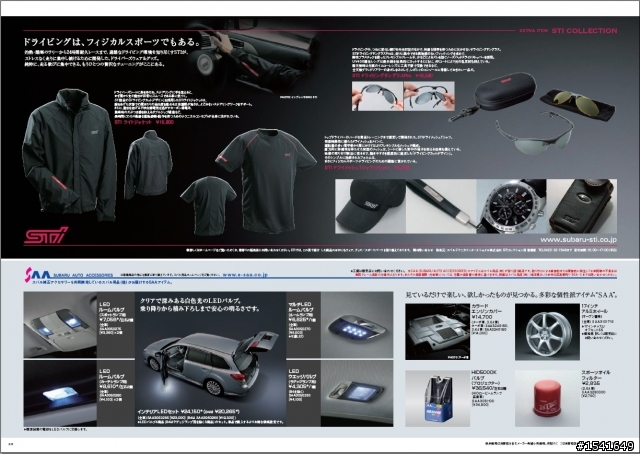Open the 17-inch aluminum wheel photo
Viewport: 640px width, 454px height.
(547, 332)
